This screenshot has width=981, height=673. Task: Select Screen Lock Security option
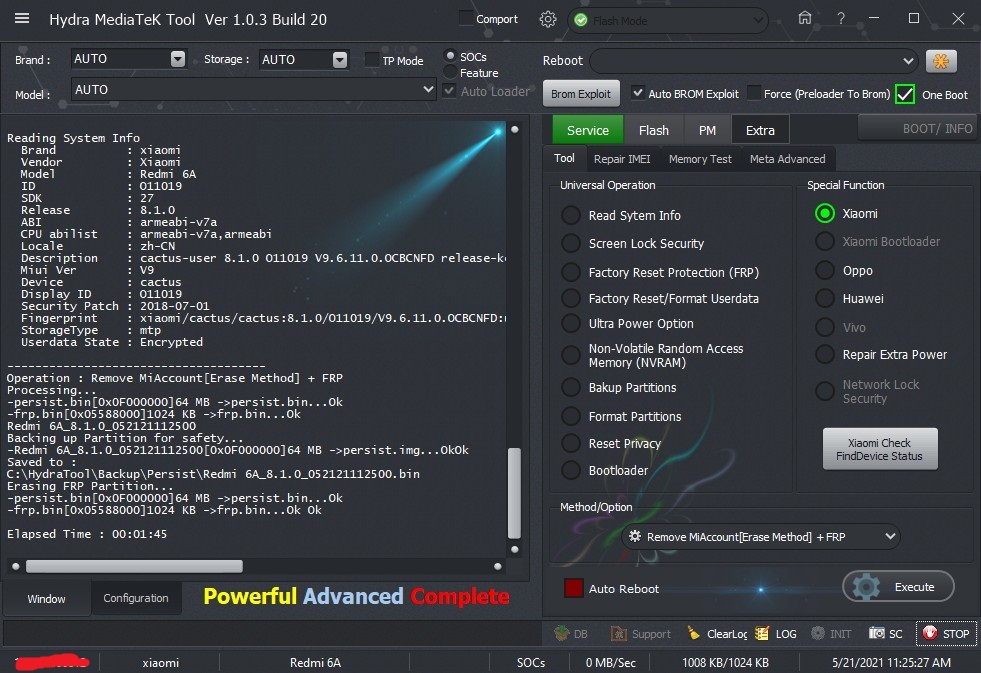(571, 243)
